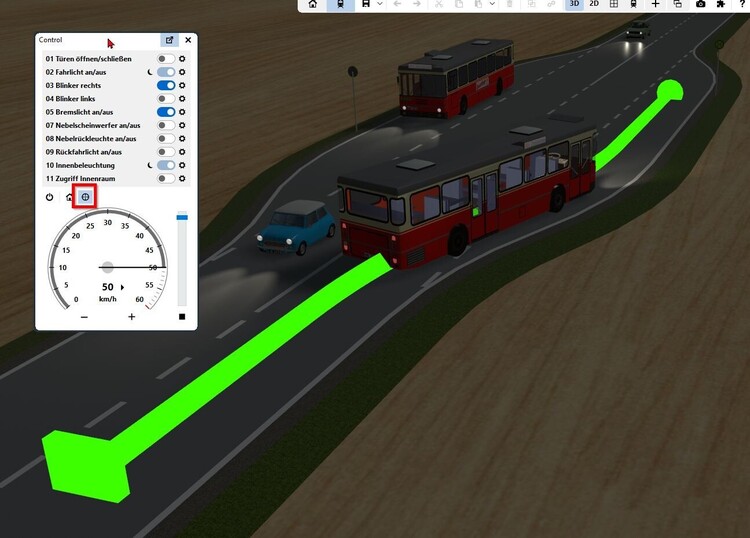Viewport: 750px width, 538px height.
Task: Toggle 10 Innenbeleuchtung switch
Action: point(166,165)
